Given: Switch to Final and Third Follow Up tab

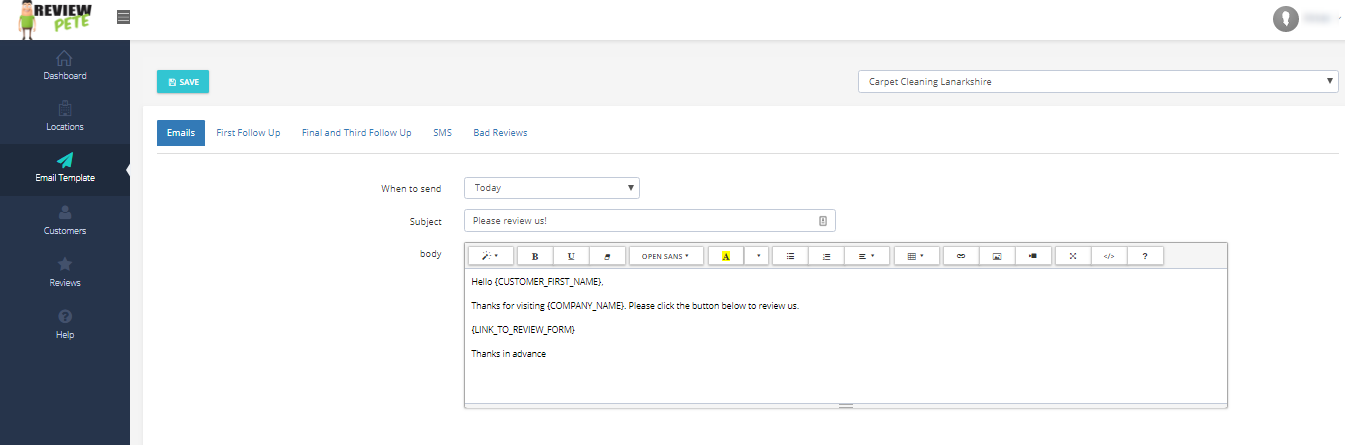Looking at the screenshot, I should click(357, 133).
